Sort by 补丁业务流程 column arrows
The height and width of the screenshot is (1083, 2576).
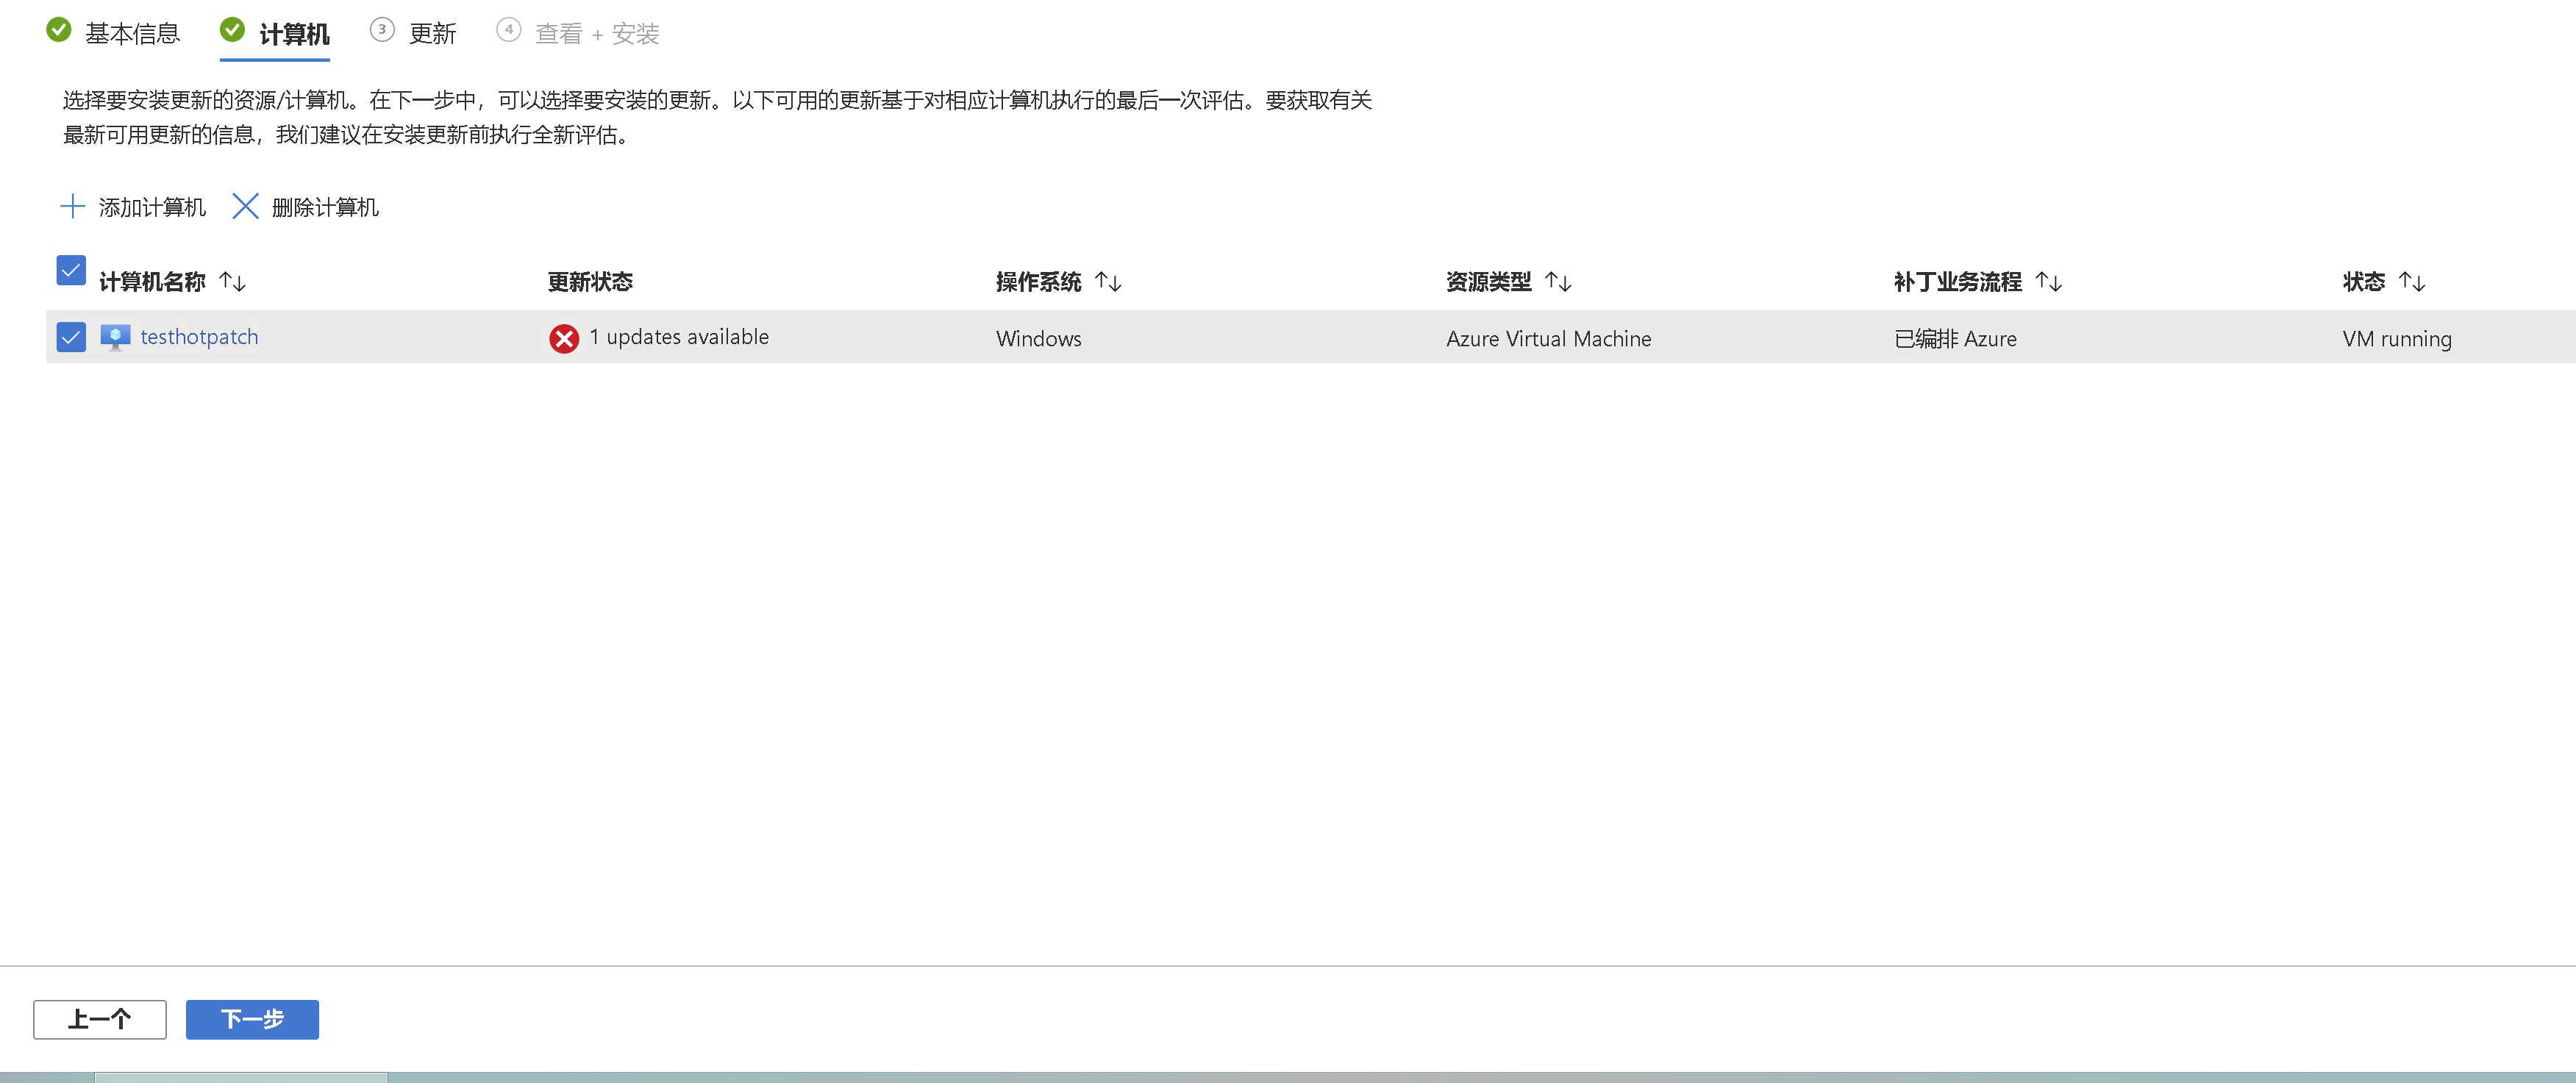point(2048,282)
